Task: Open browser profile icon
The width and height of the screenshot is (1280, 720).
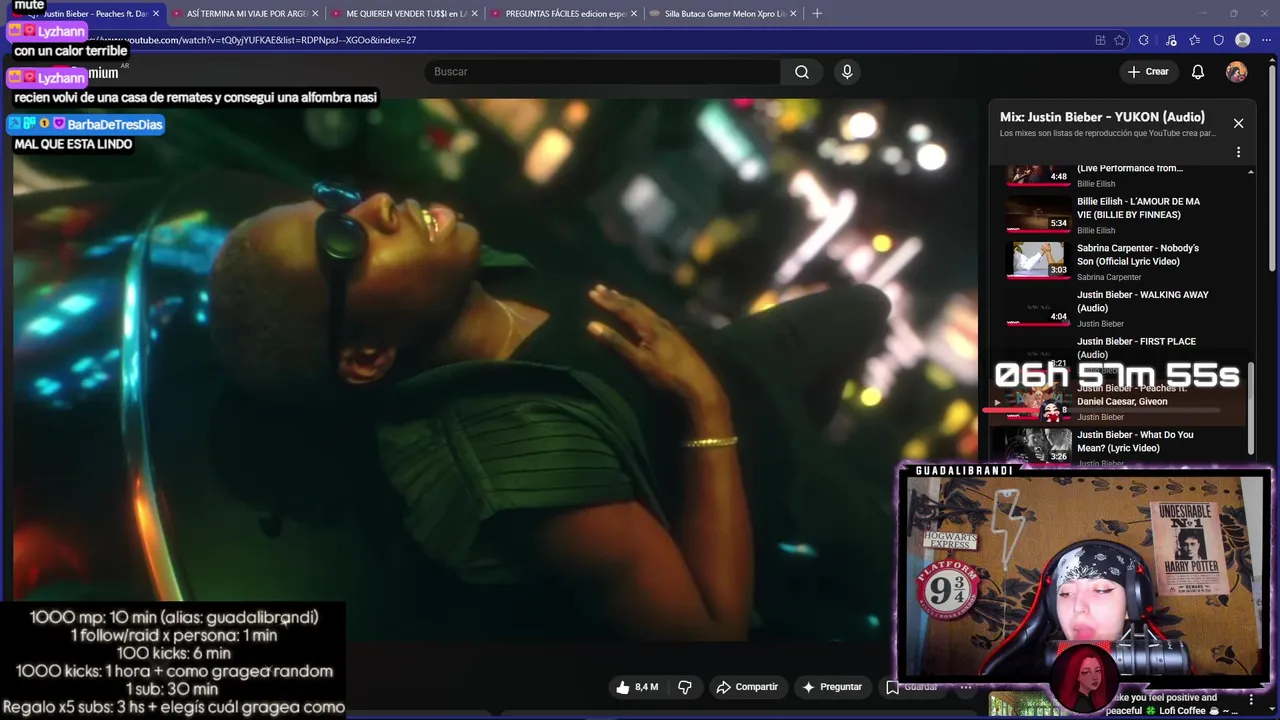Action: pyautogui.click(x=1243, y=40)
